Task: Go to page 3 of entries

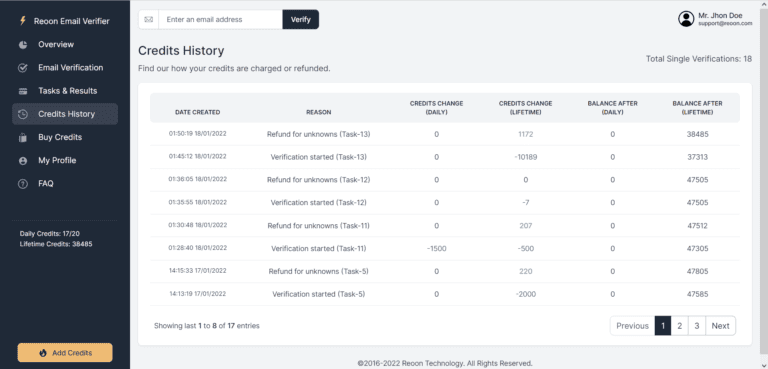Action: pos(696,326)
